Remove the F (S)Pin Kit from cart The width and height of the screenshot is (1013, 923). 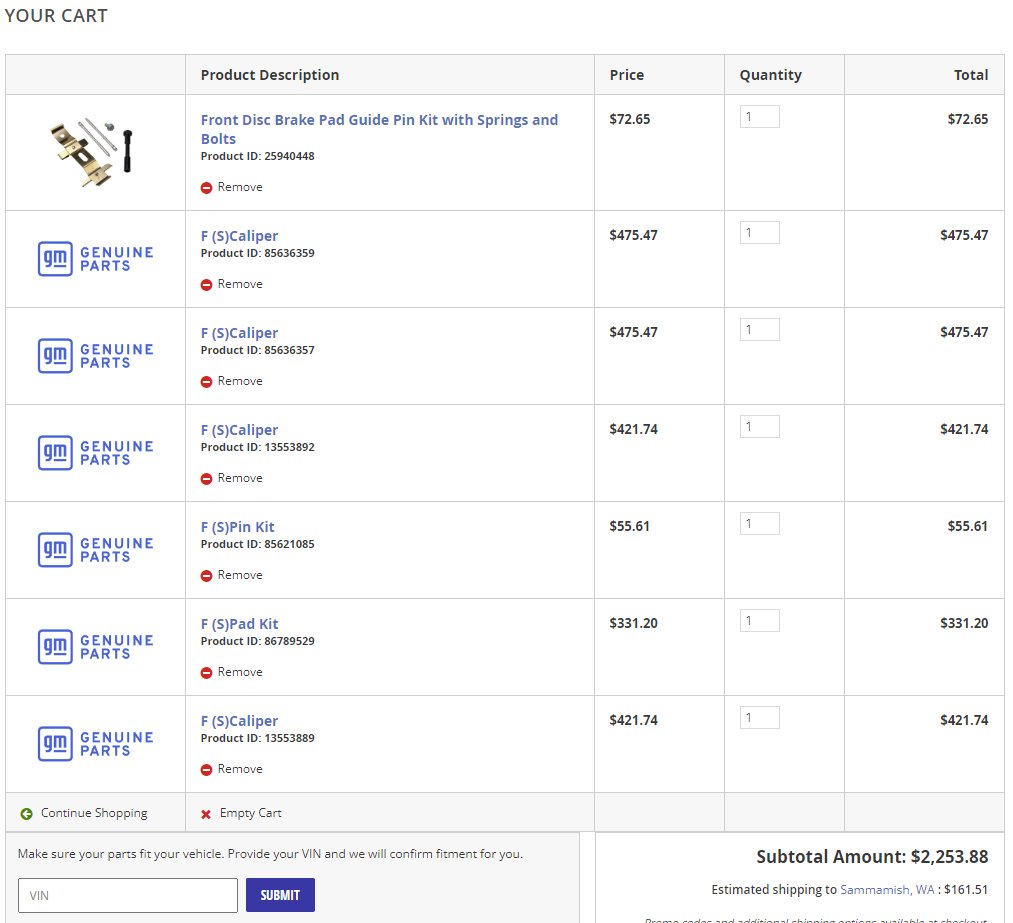231,575
